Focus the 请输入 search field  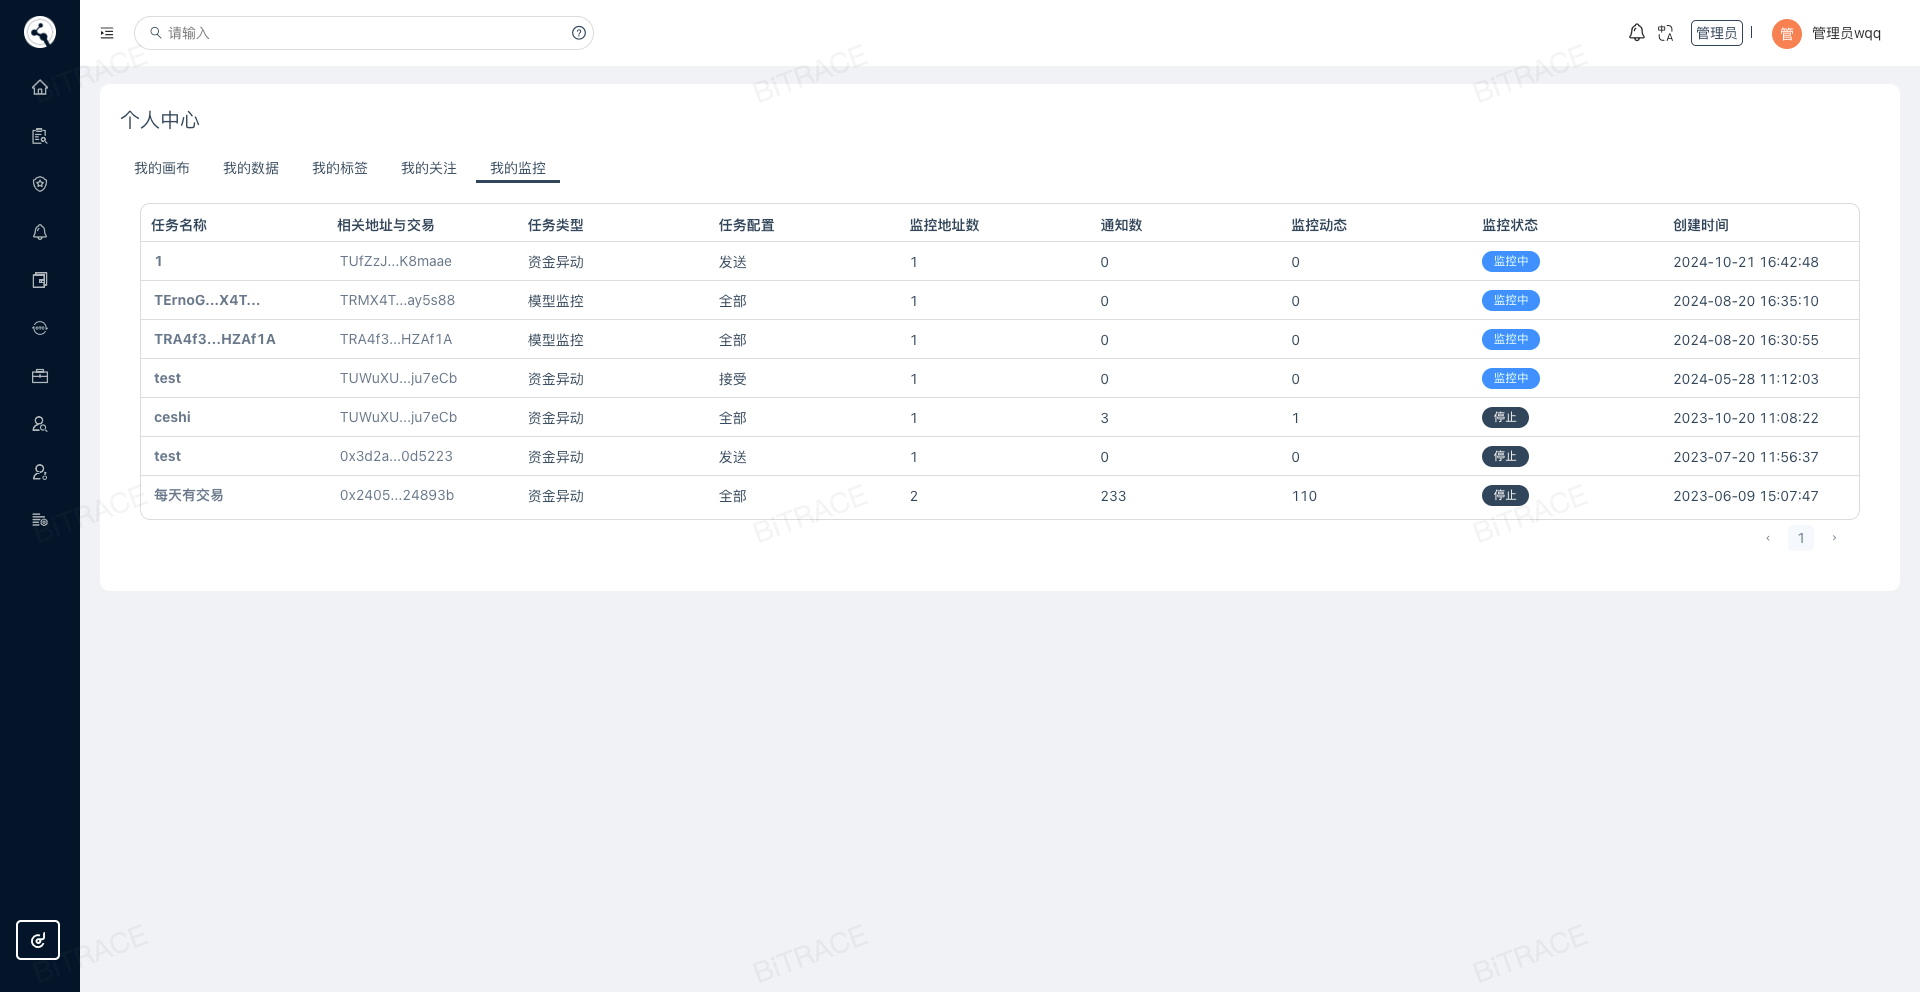click(x=364, y=33)
